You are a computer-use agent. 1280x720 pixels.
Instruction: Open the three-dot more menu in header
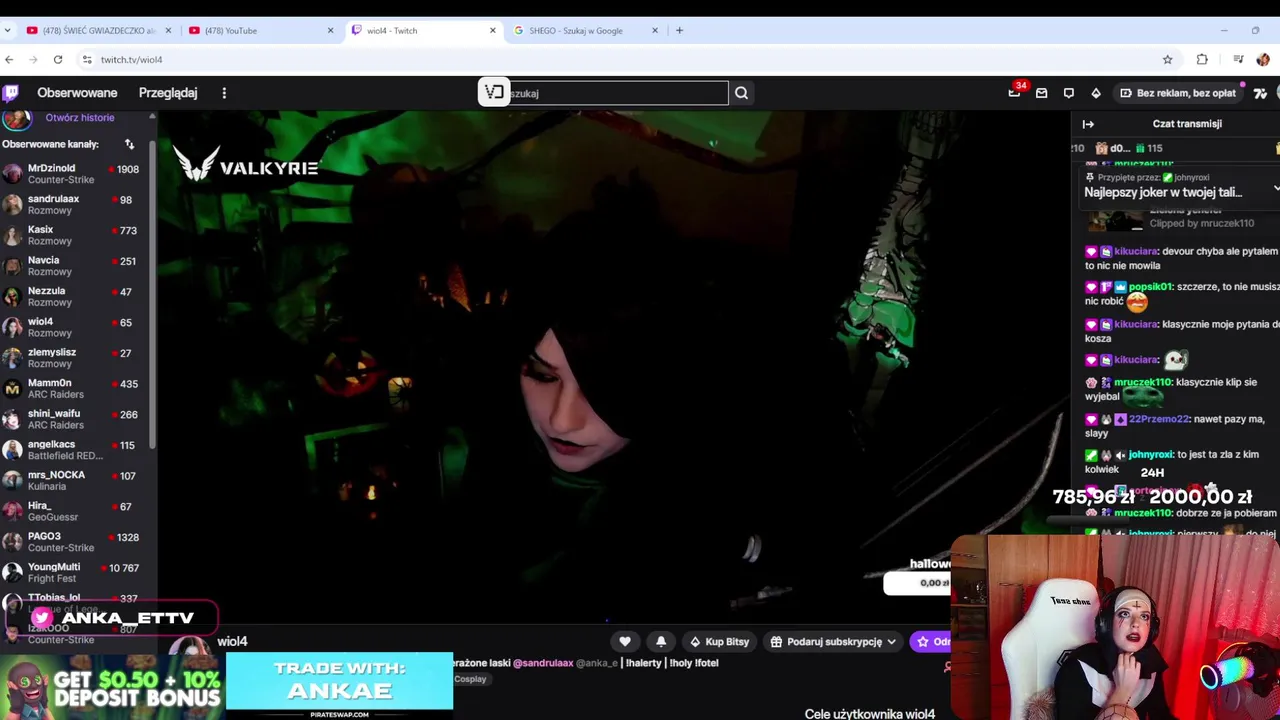(224, 93)
